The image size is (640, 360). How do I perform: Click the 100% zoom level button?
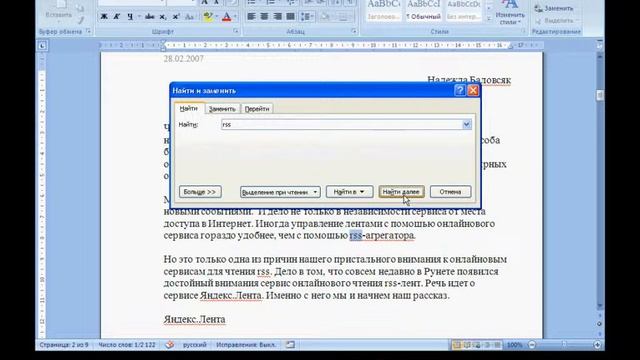coord(514,345)
